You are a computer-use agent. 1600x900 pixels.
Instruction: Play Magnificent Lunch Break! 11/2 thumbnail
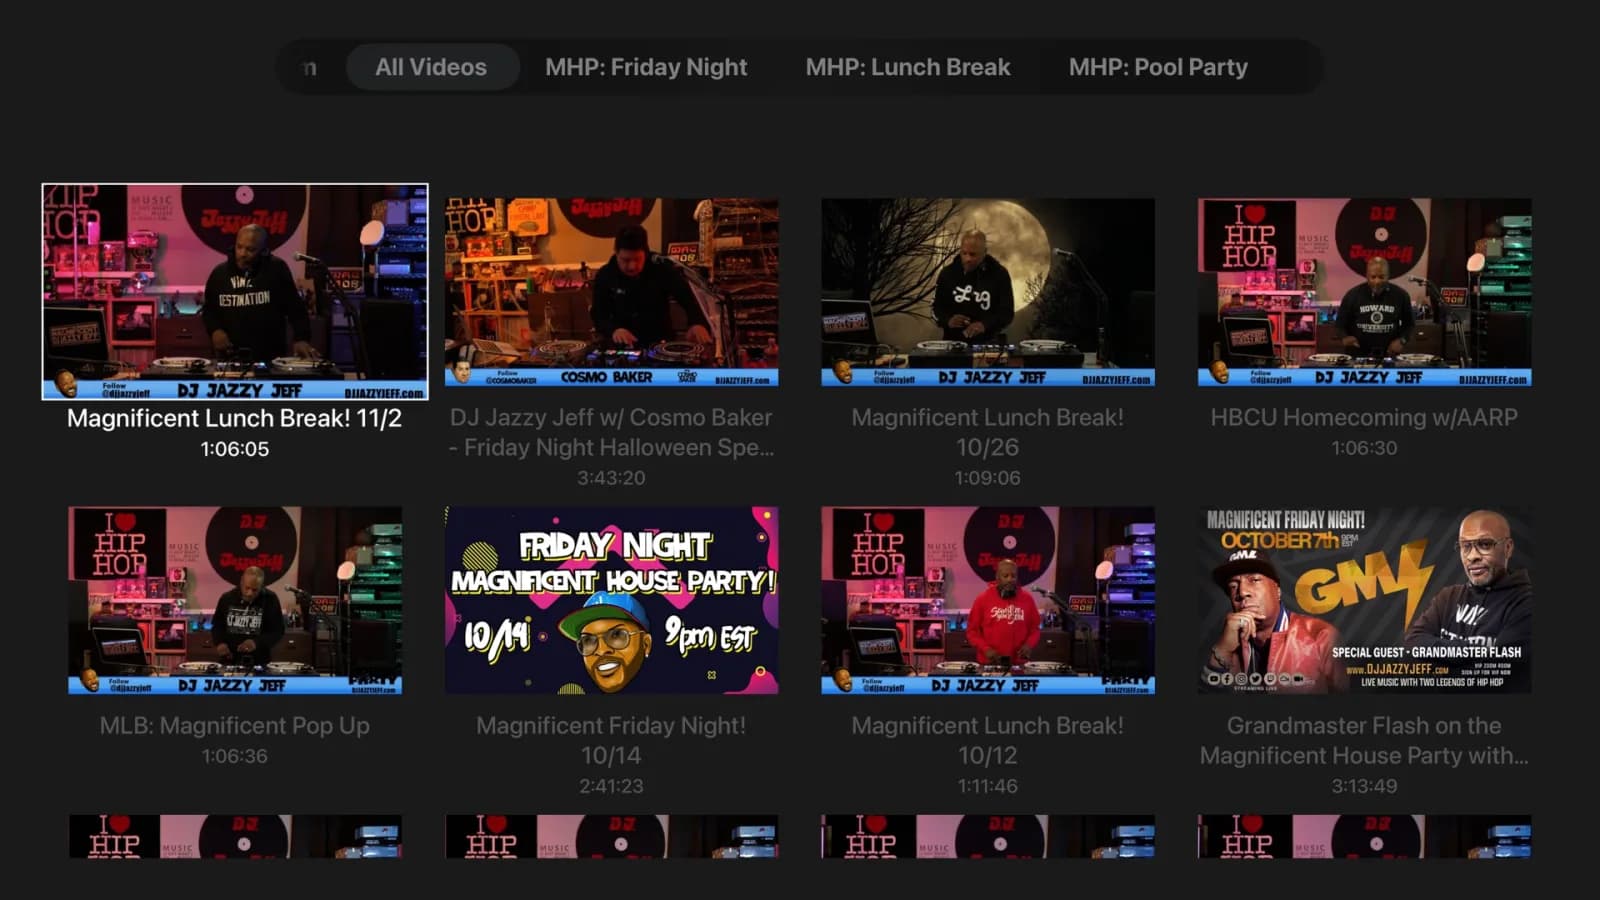coord(235,291)
